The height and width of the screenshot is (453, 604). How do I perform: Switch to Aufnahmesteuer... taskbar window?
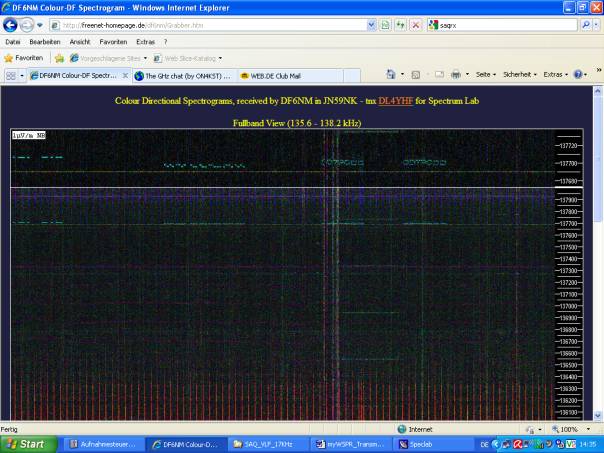(103, 445)
